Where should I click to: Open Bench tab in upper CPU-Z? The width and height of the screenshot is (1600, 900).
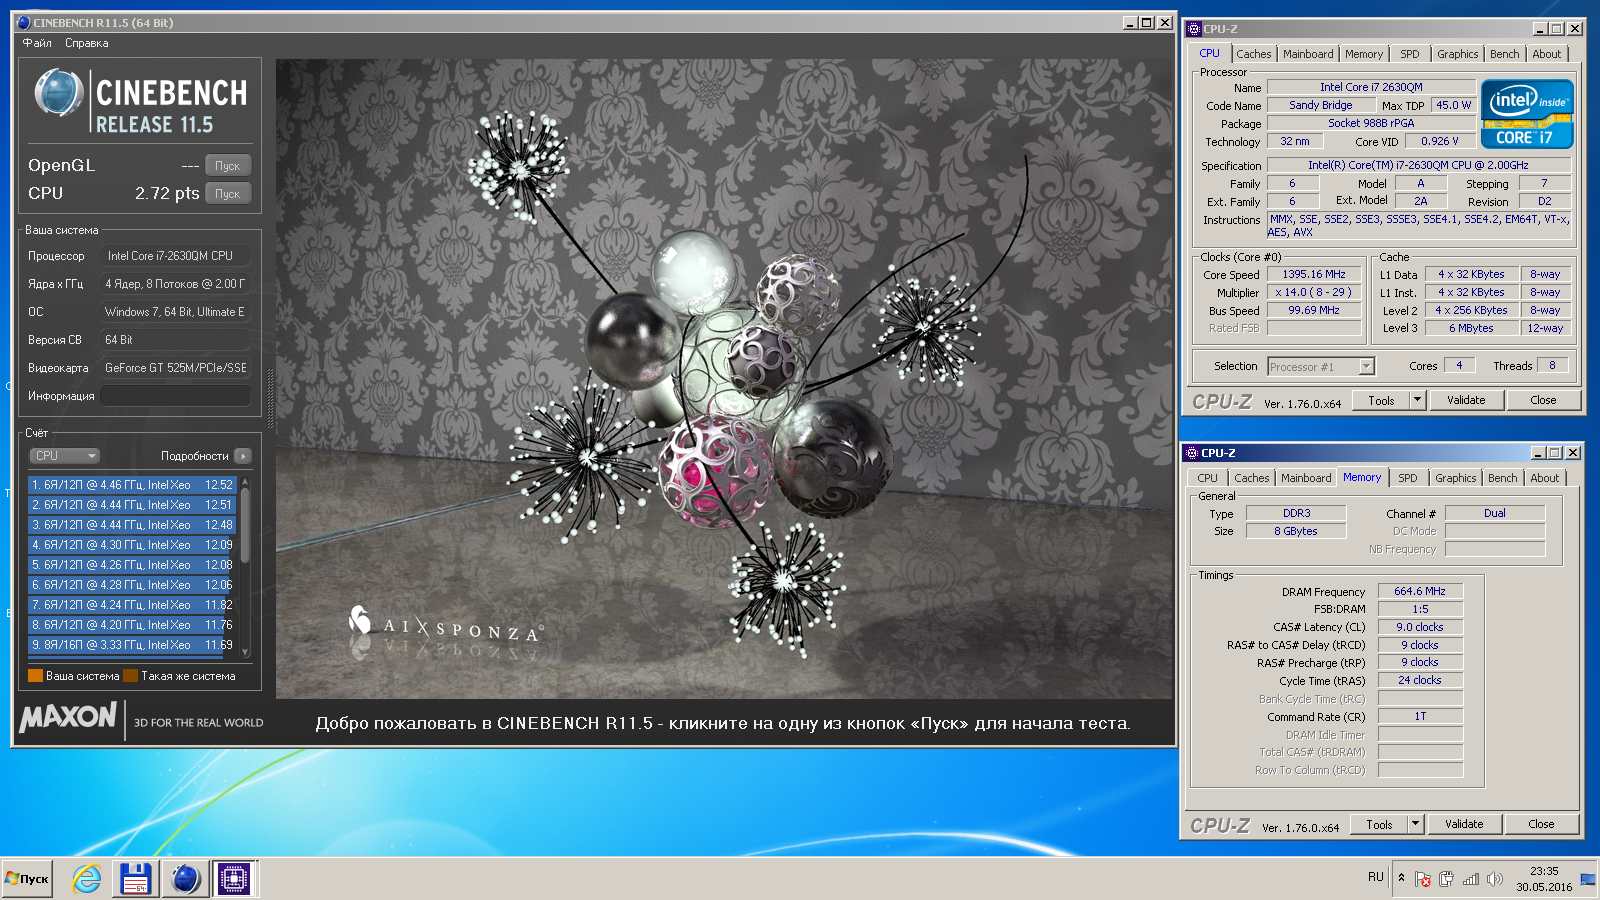(1504, 54)
